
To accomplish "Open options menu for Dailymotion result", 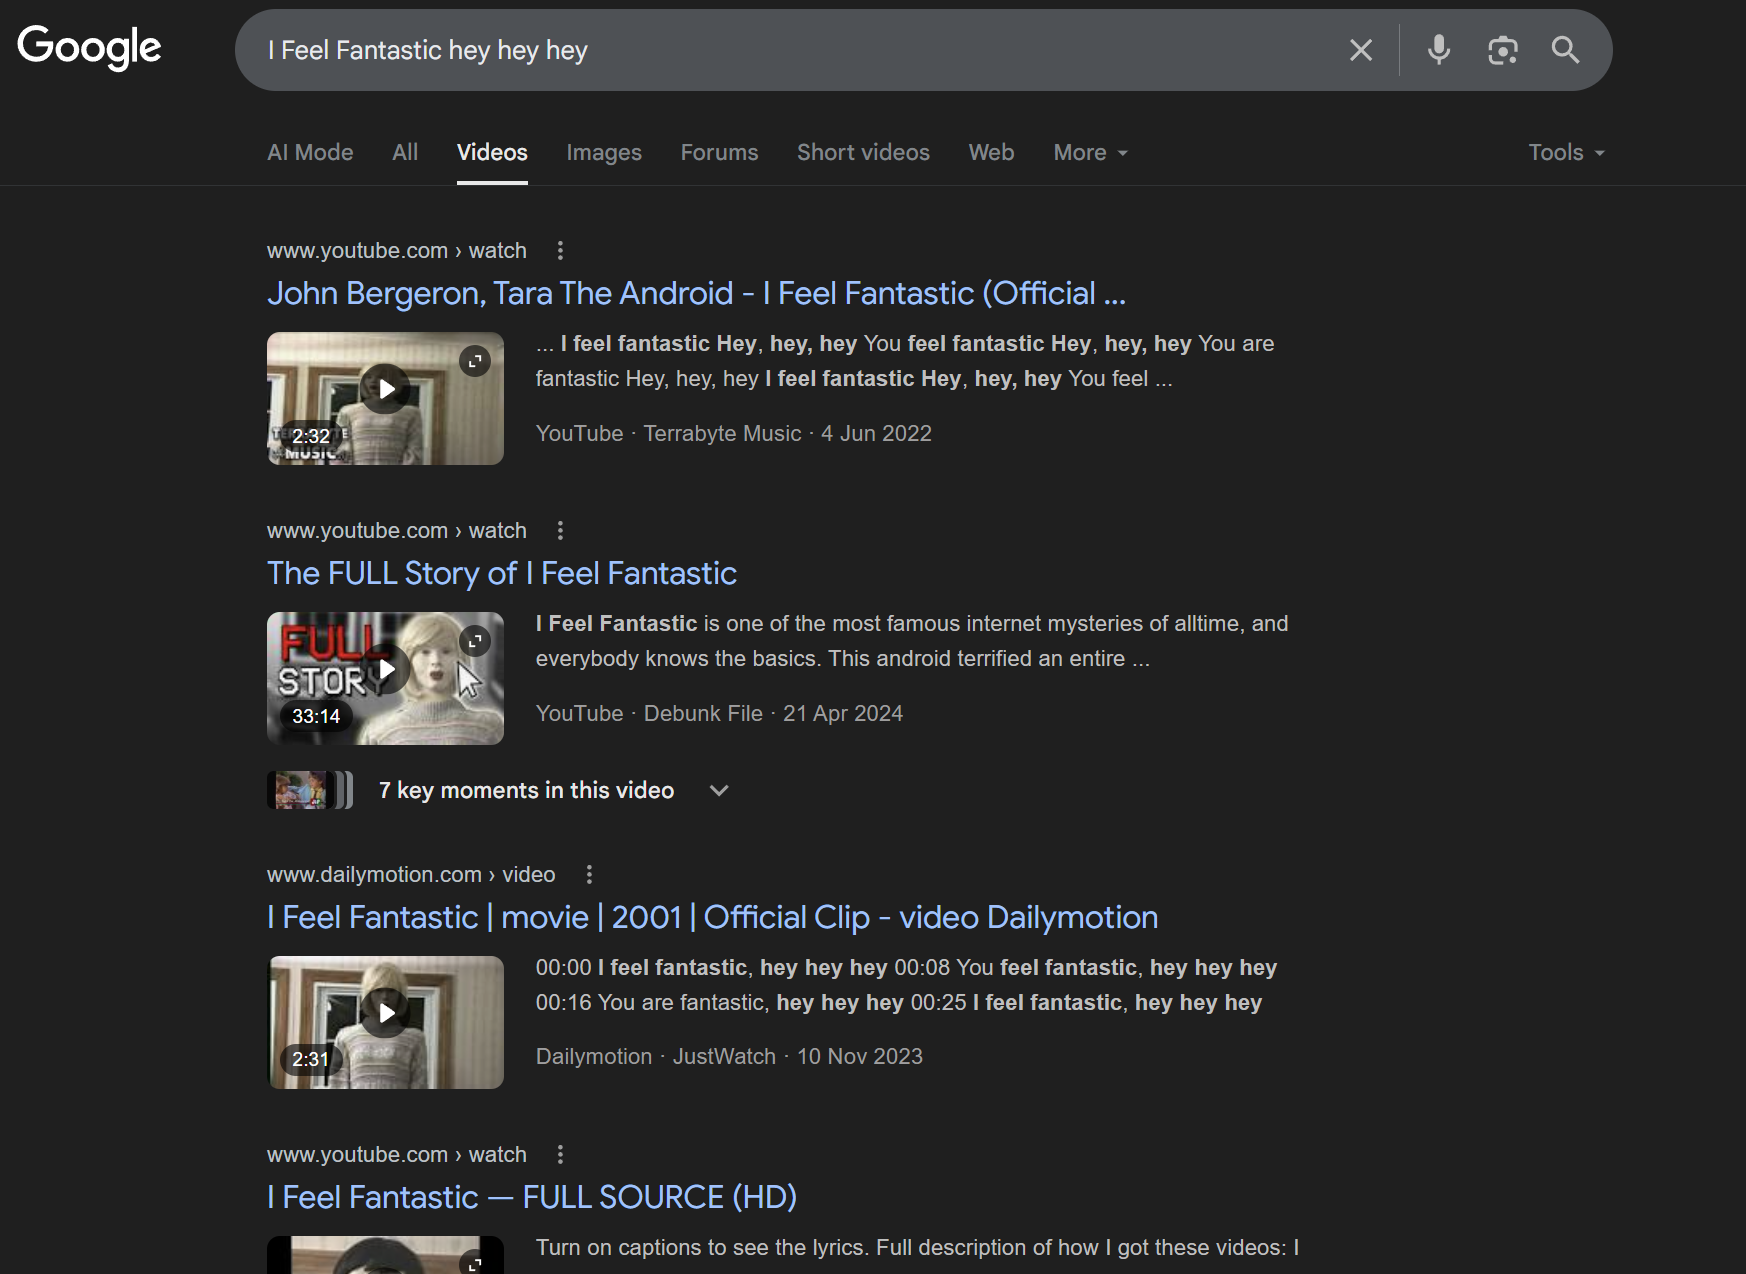I will click(589, 875).
